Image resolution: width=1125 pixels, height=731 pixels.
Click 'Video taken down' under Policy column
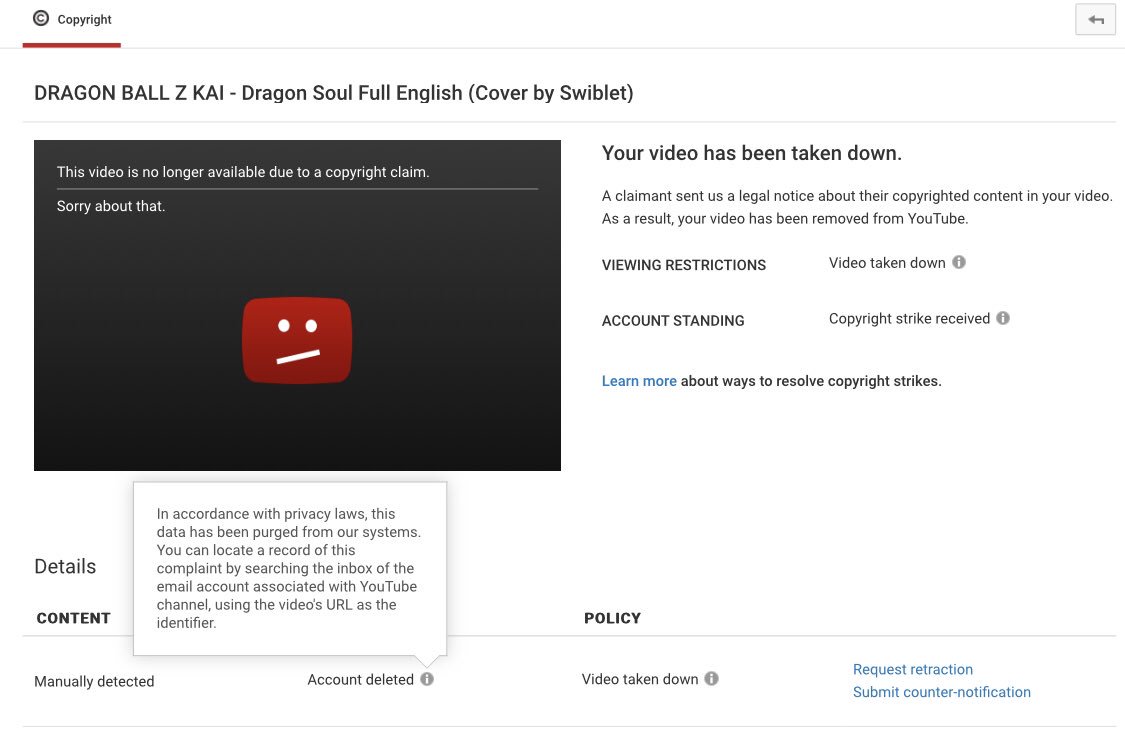pyautogui.click(x=639, y=679)
